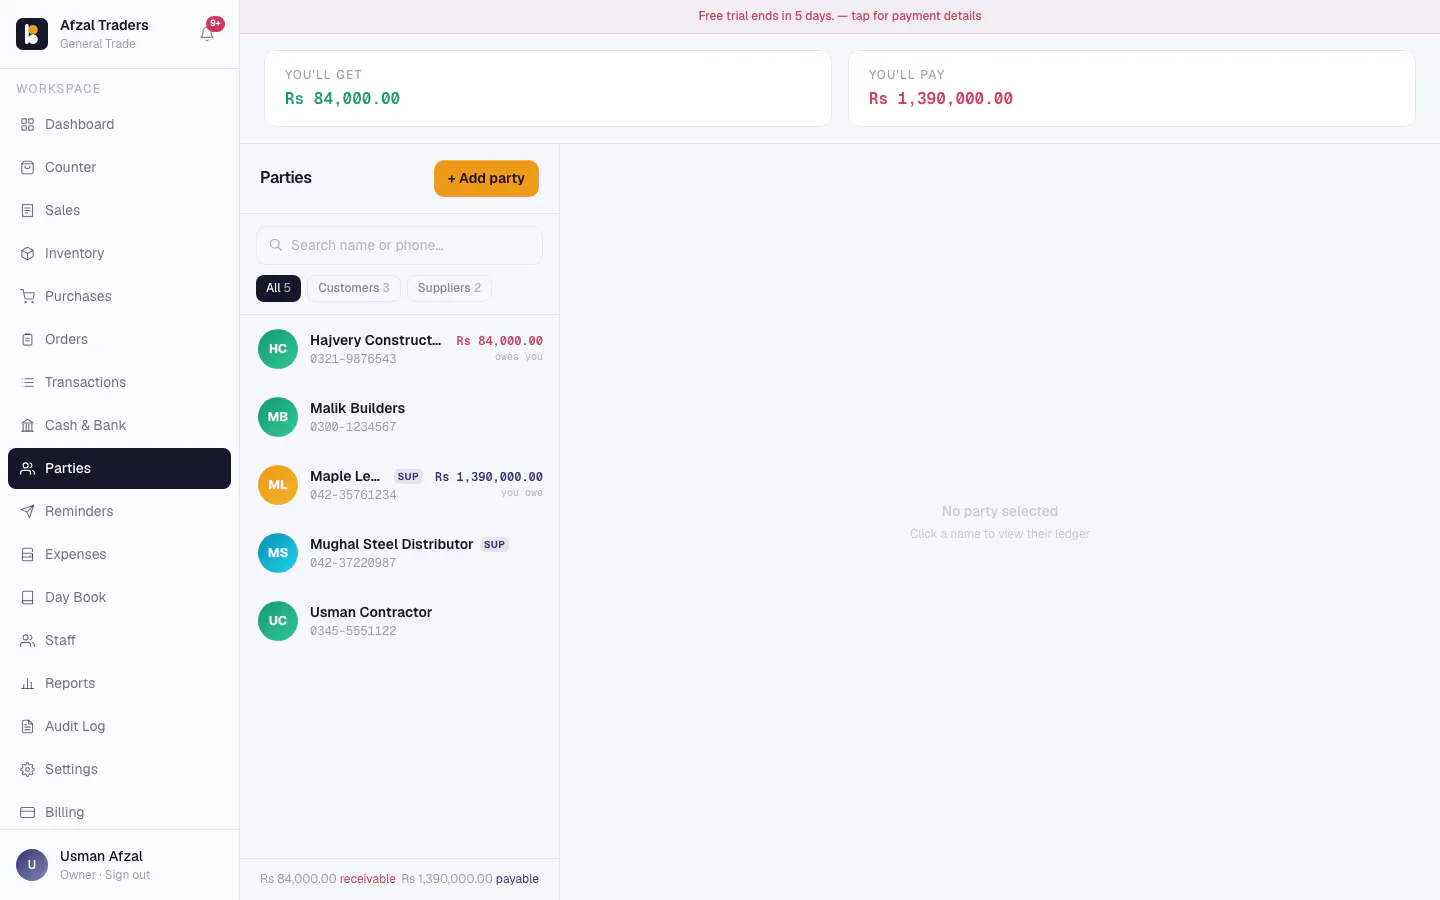
Task: Click the Reports bar-chart icon
Action: (x=28, y=684)
